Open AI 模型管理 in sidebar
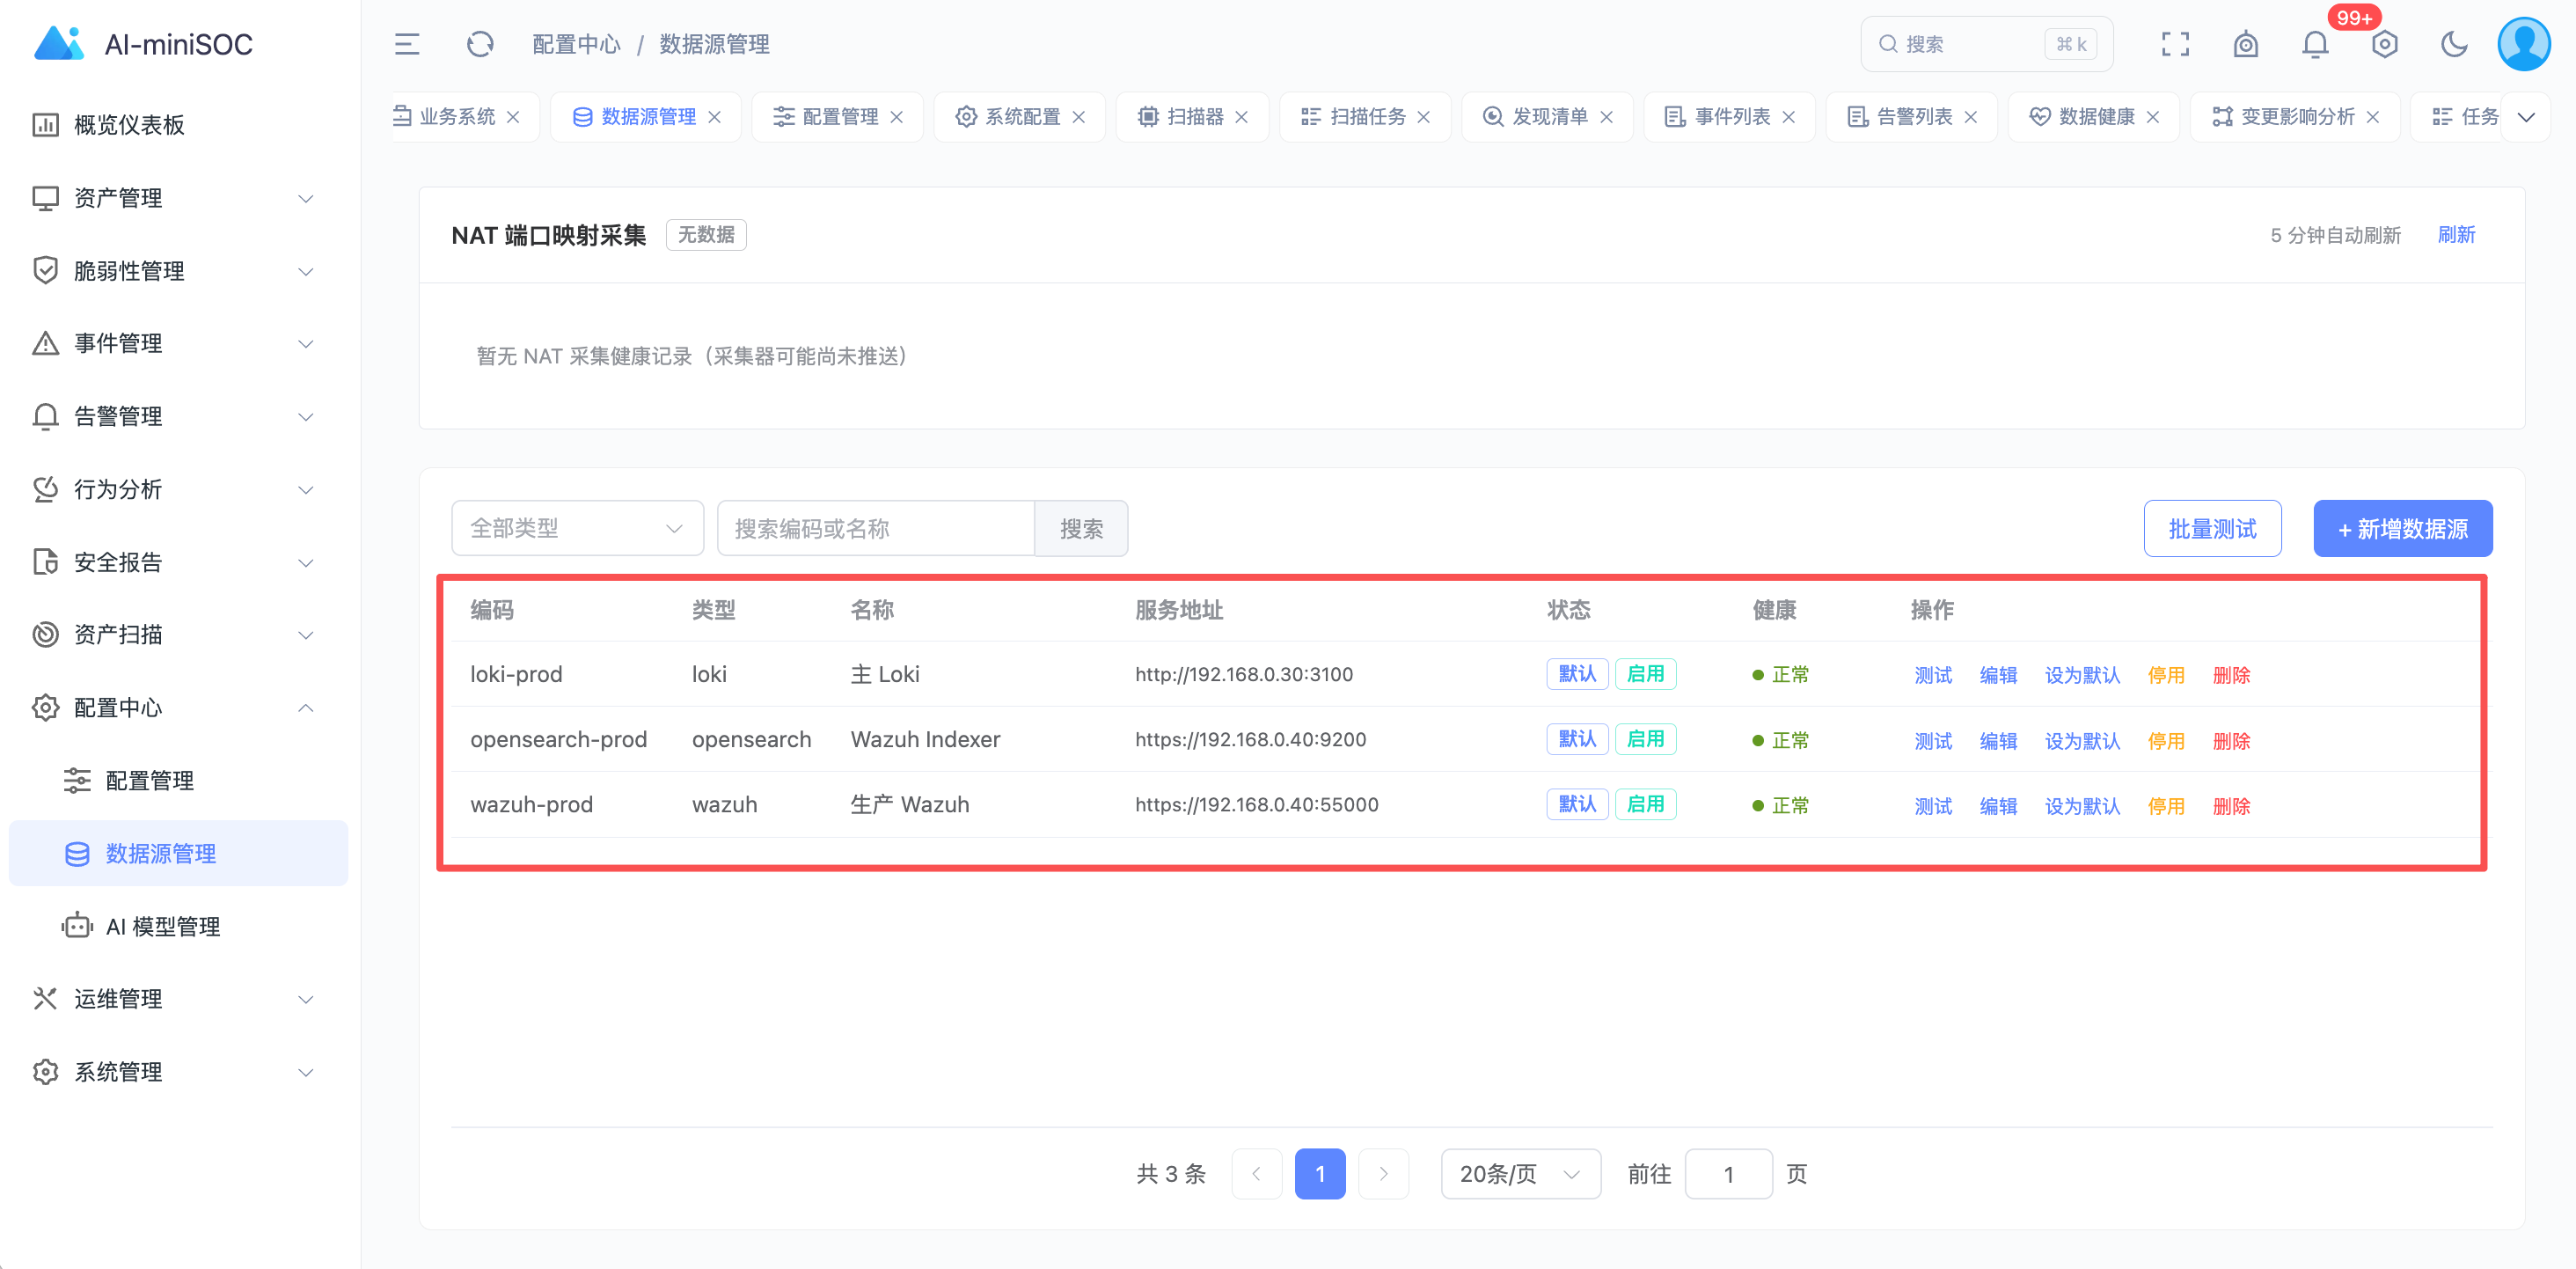 [180, 926]
